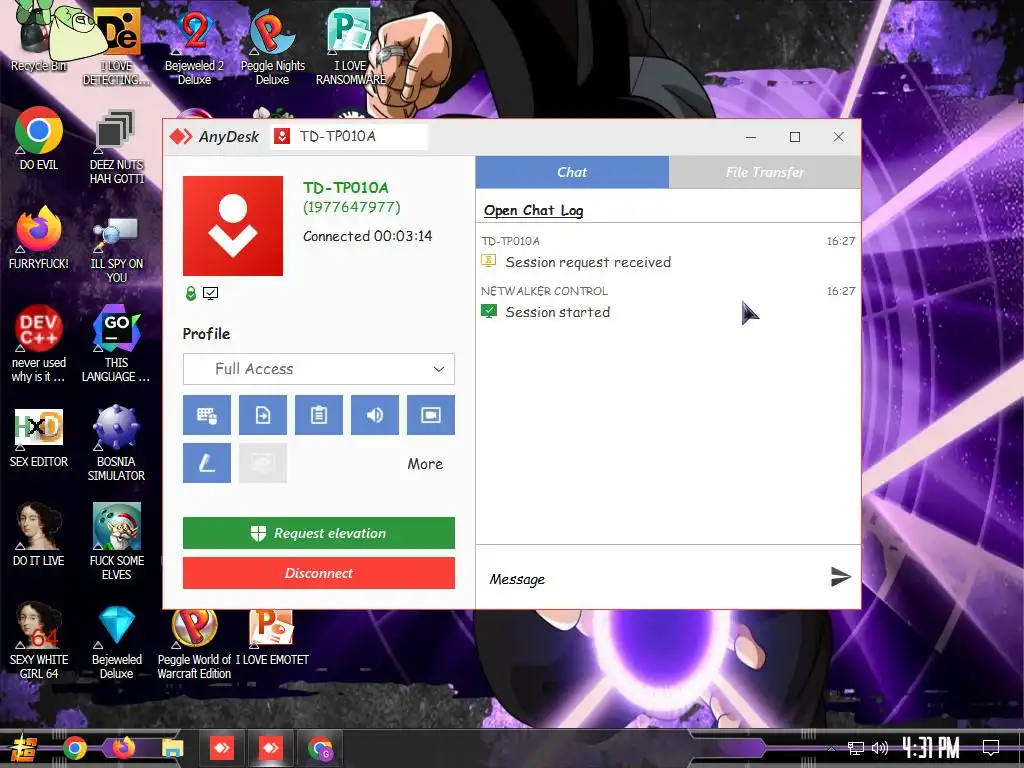This screenshot has width=1024, height=768.
Task: Select the DO IT LIVE portrait shortcut
Action: tap(39, 534)
